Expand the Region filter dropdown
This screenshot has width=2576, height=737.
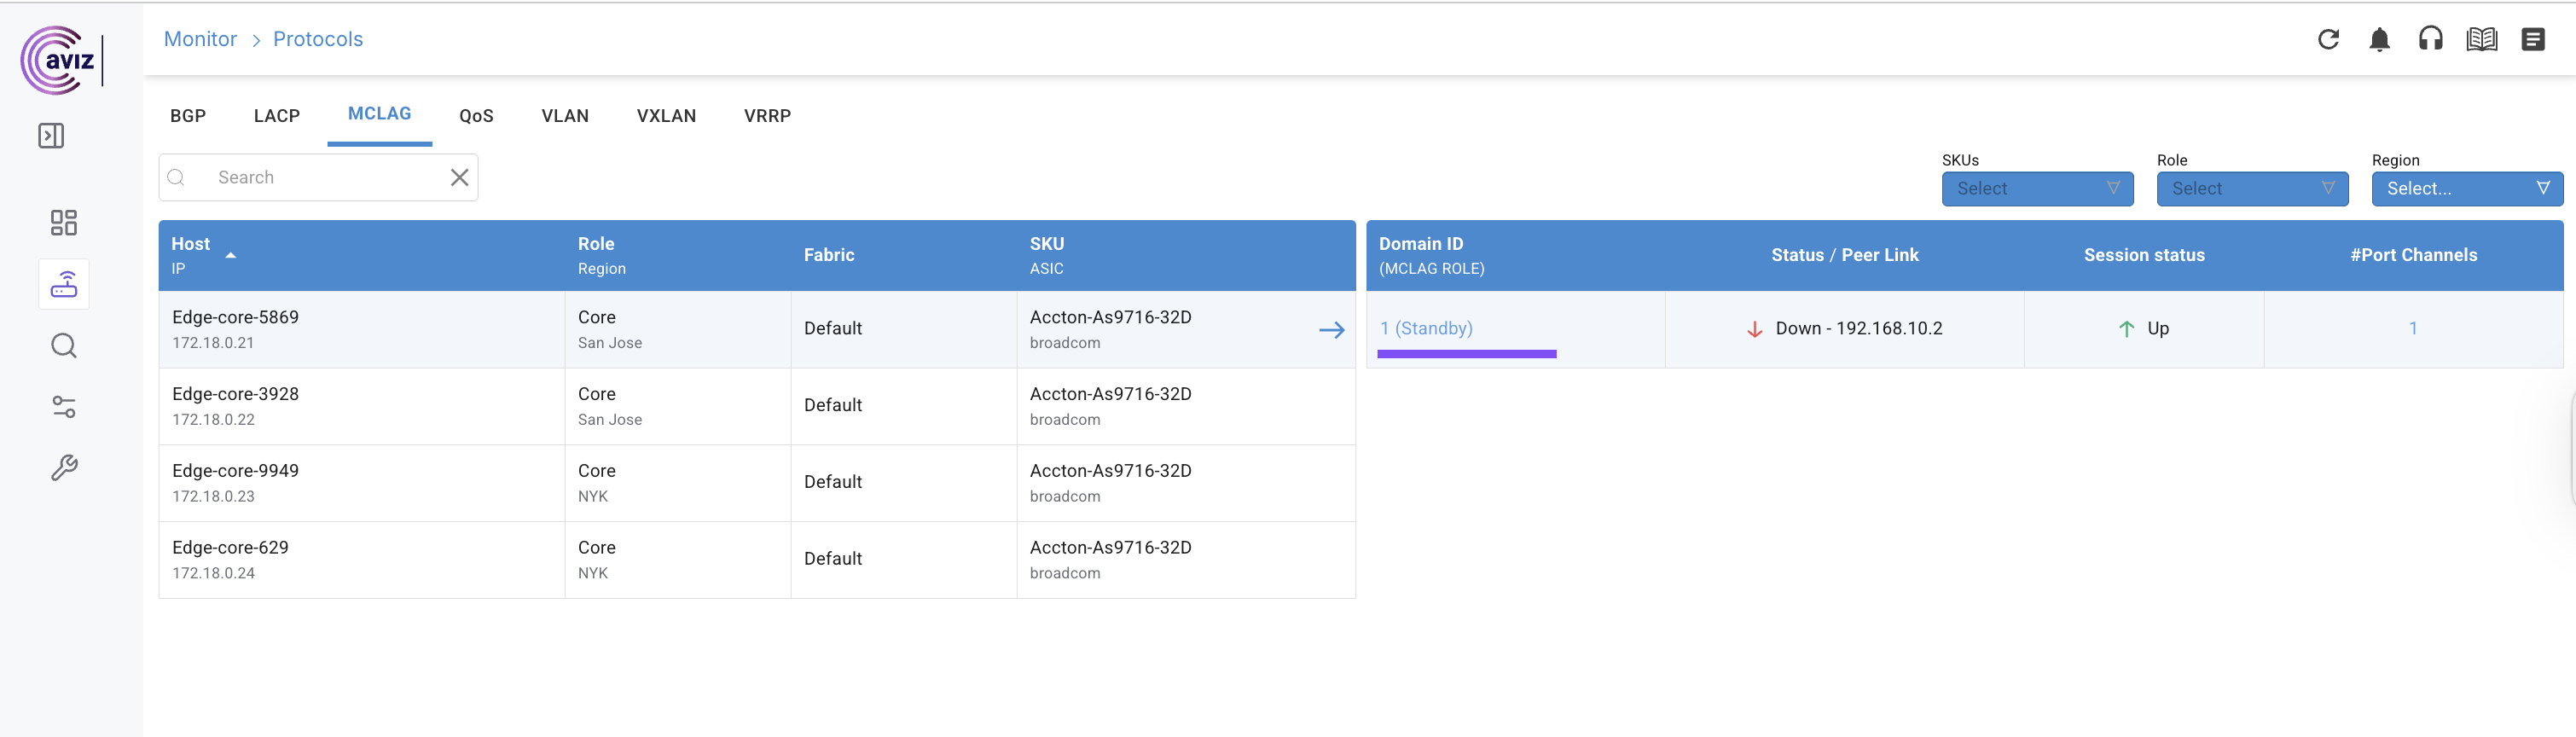tap(2466, 189)
